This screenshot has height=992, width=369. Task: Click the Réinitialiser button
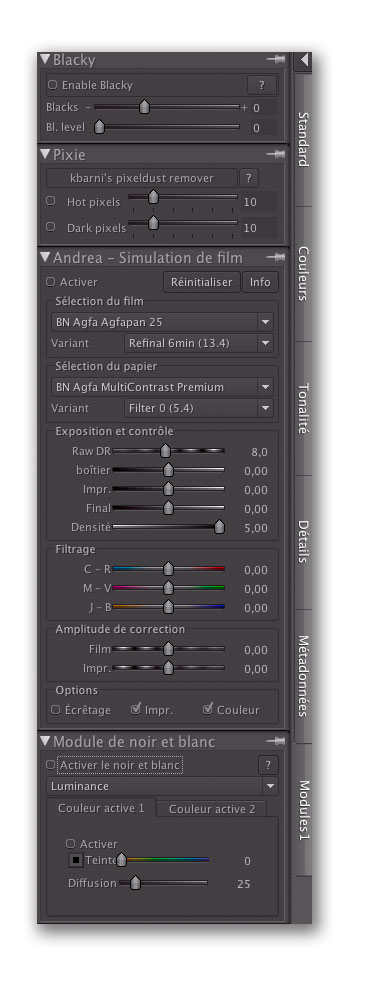[202, 282]
